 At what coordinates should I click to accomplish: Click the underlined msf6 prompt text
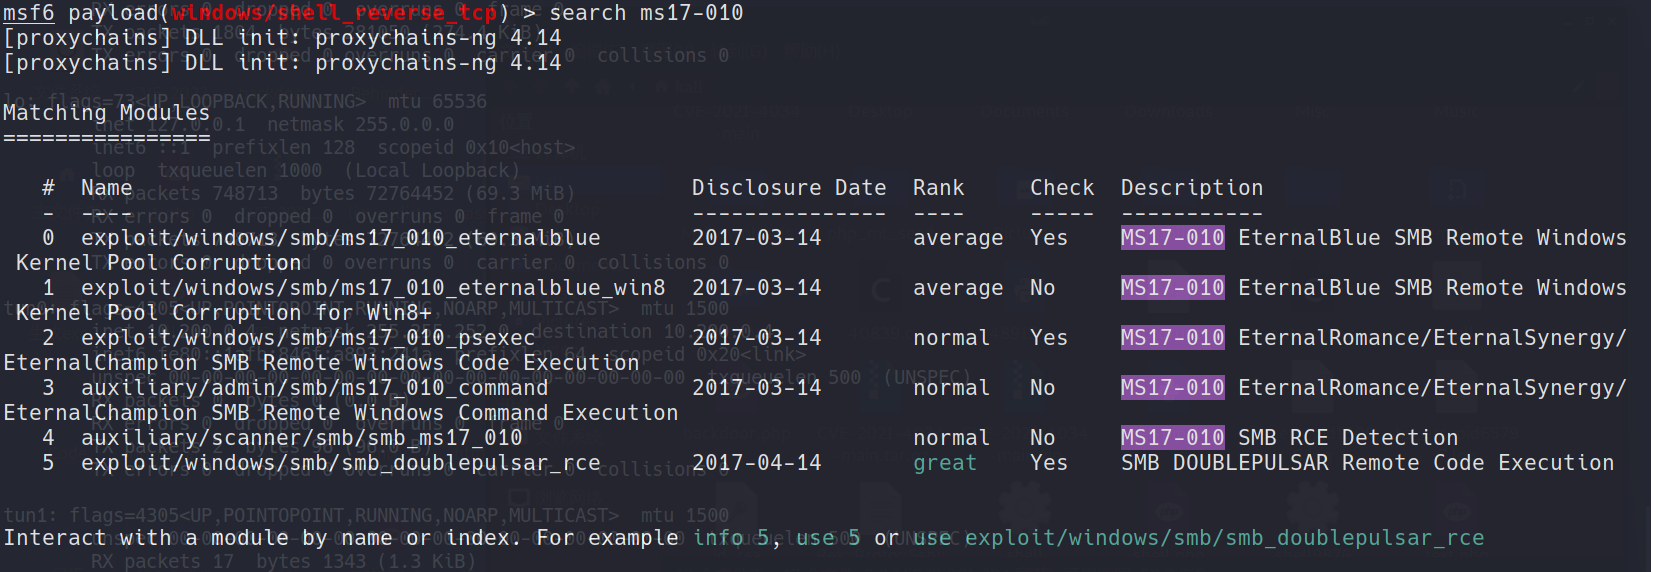28,13
